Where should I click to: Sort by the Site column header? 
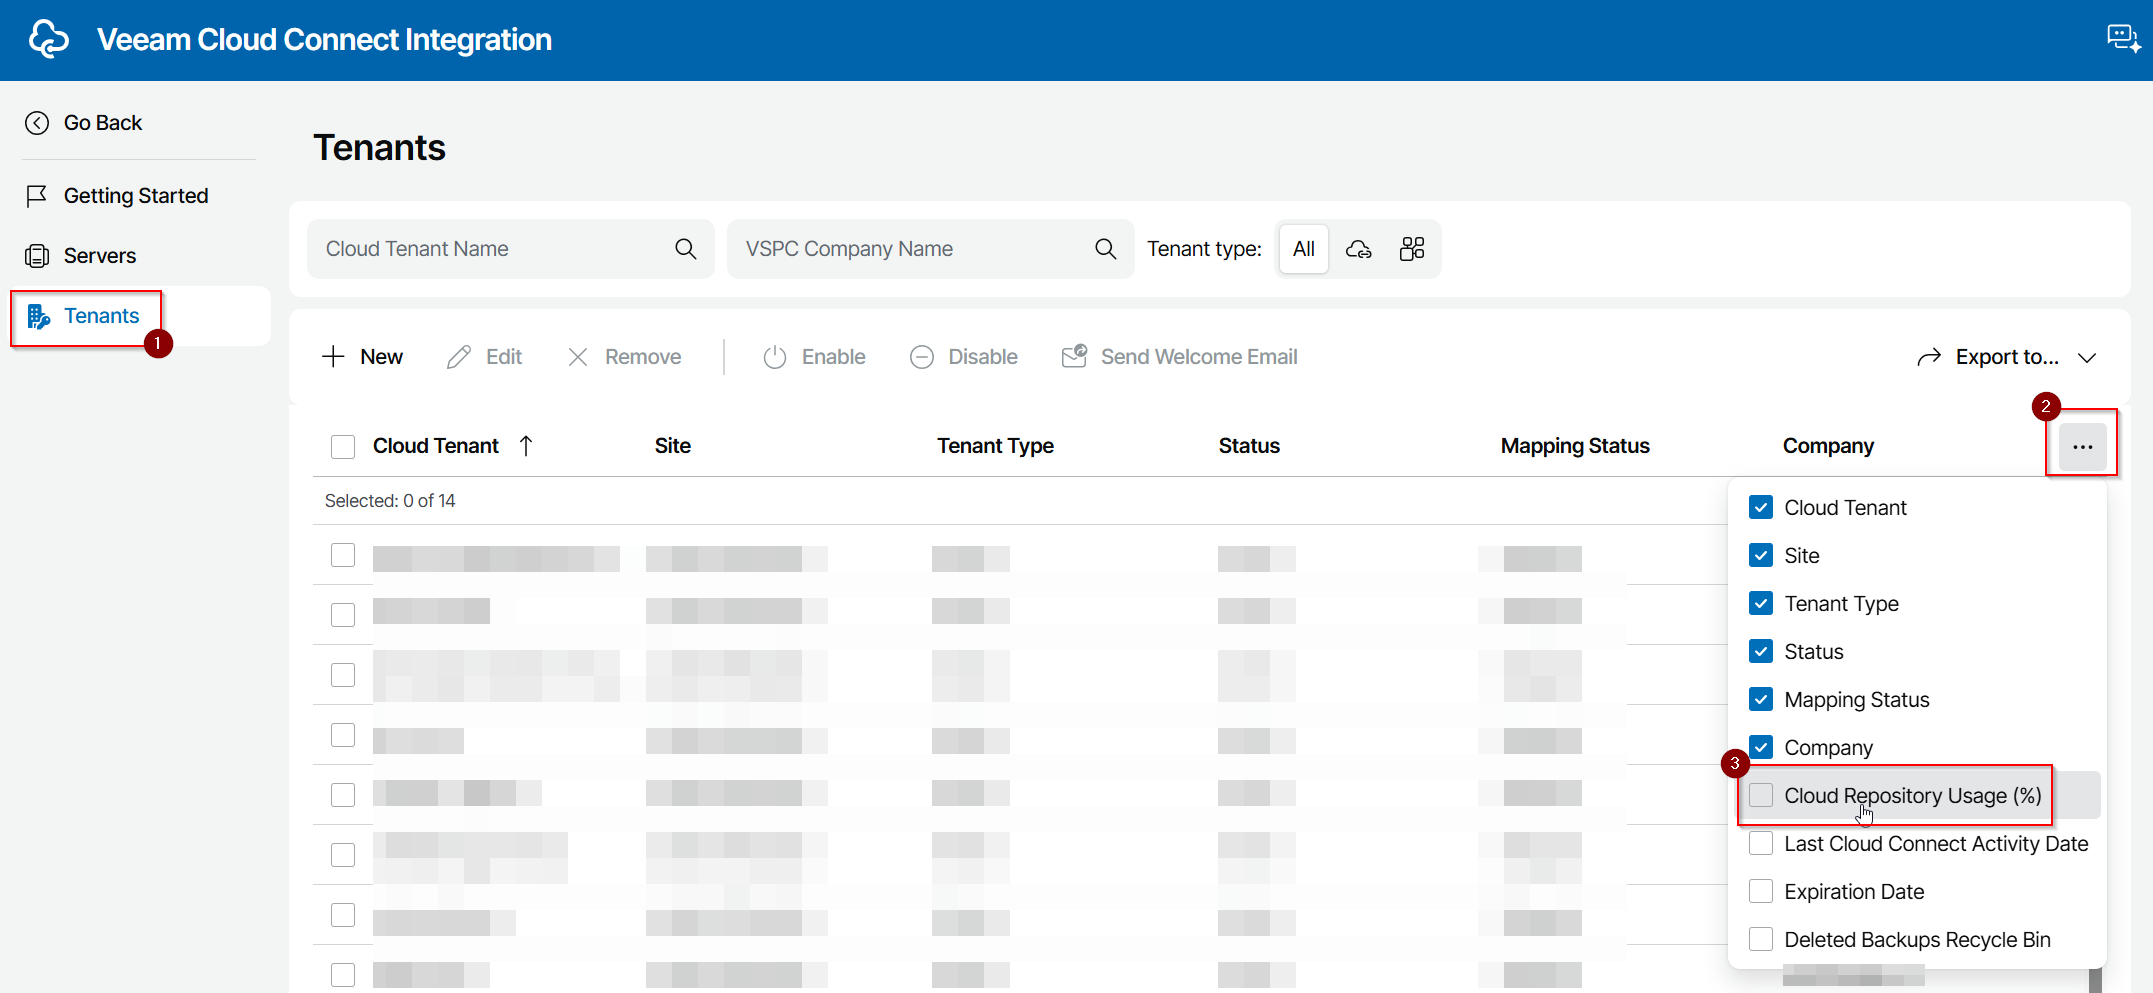tap(673, 446)
